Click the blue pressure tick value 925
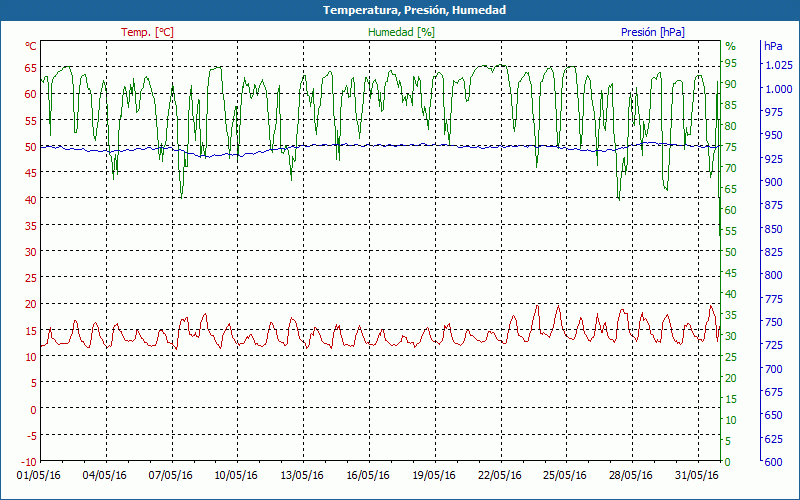The width and height of the screenshot is (800, 500). click(773, 159)
